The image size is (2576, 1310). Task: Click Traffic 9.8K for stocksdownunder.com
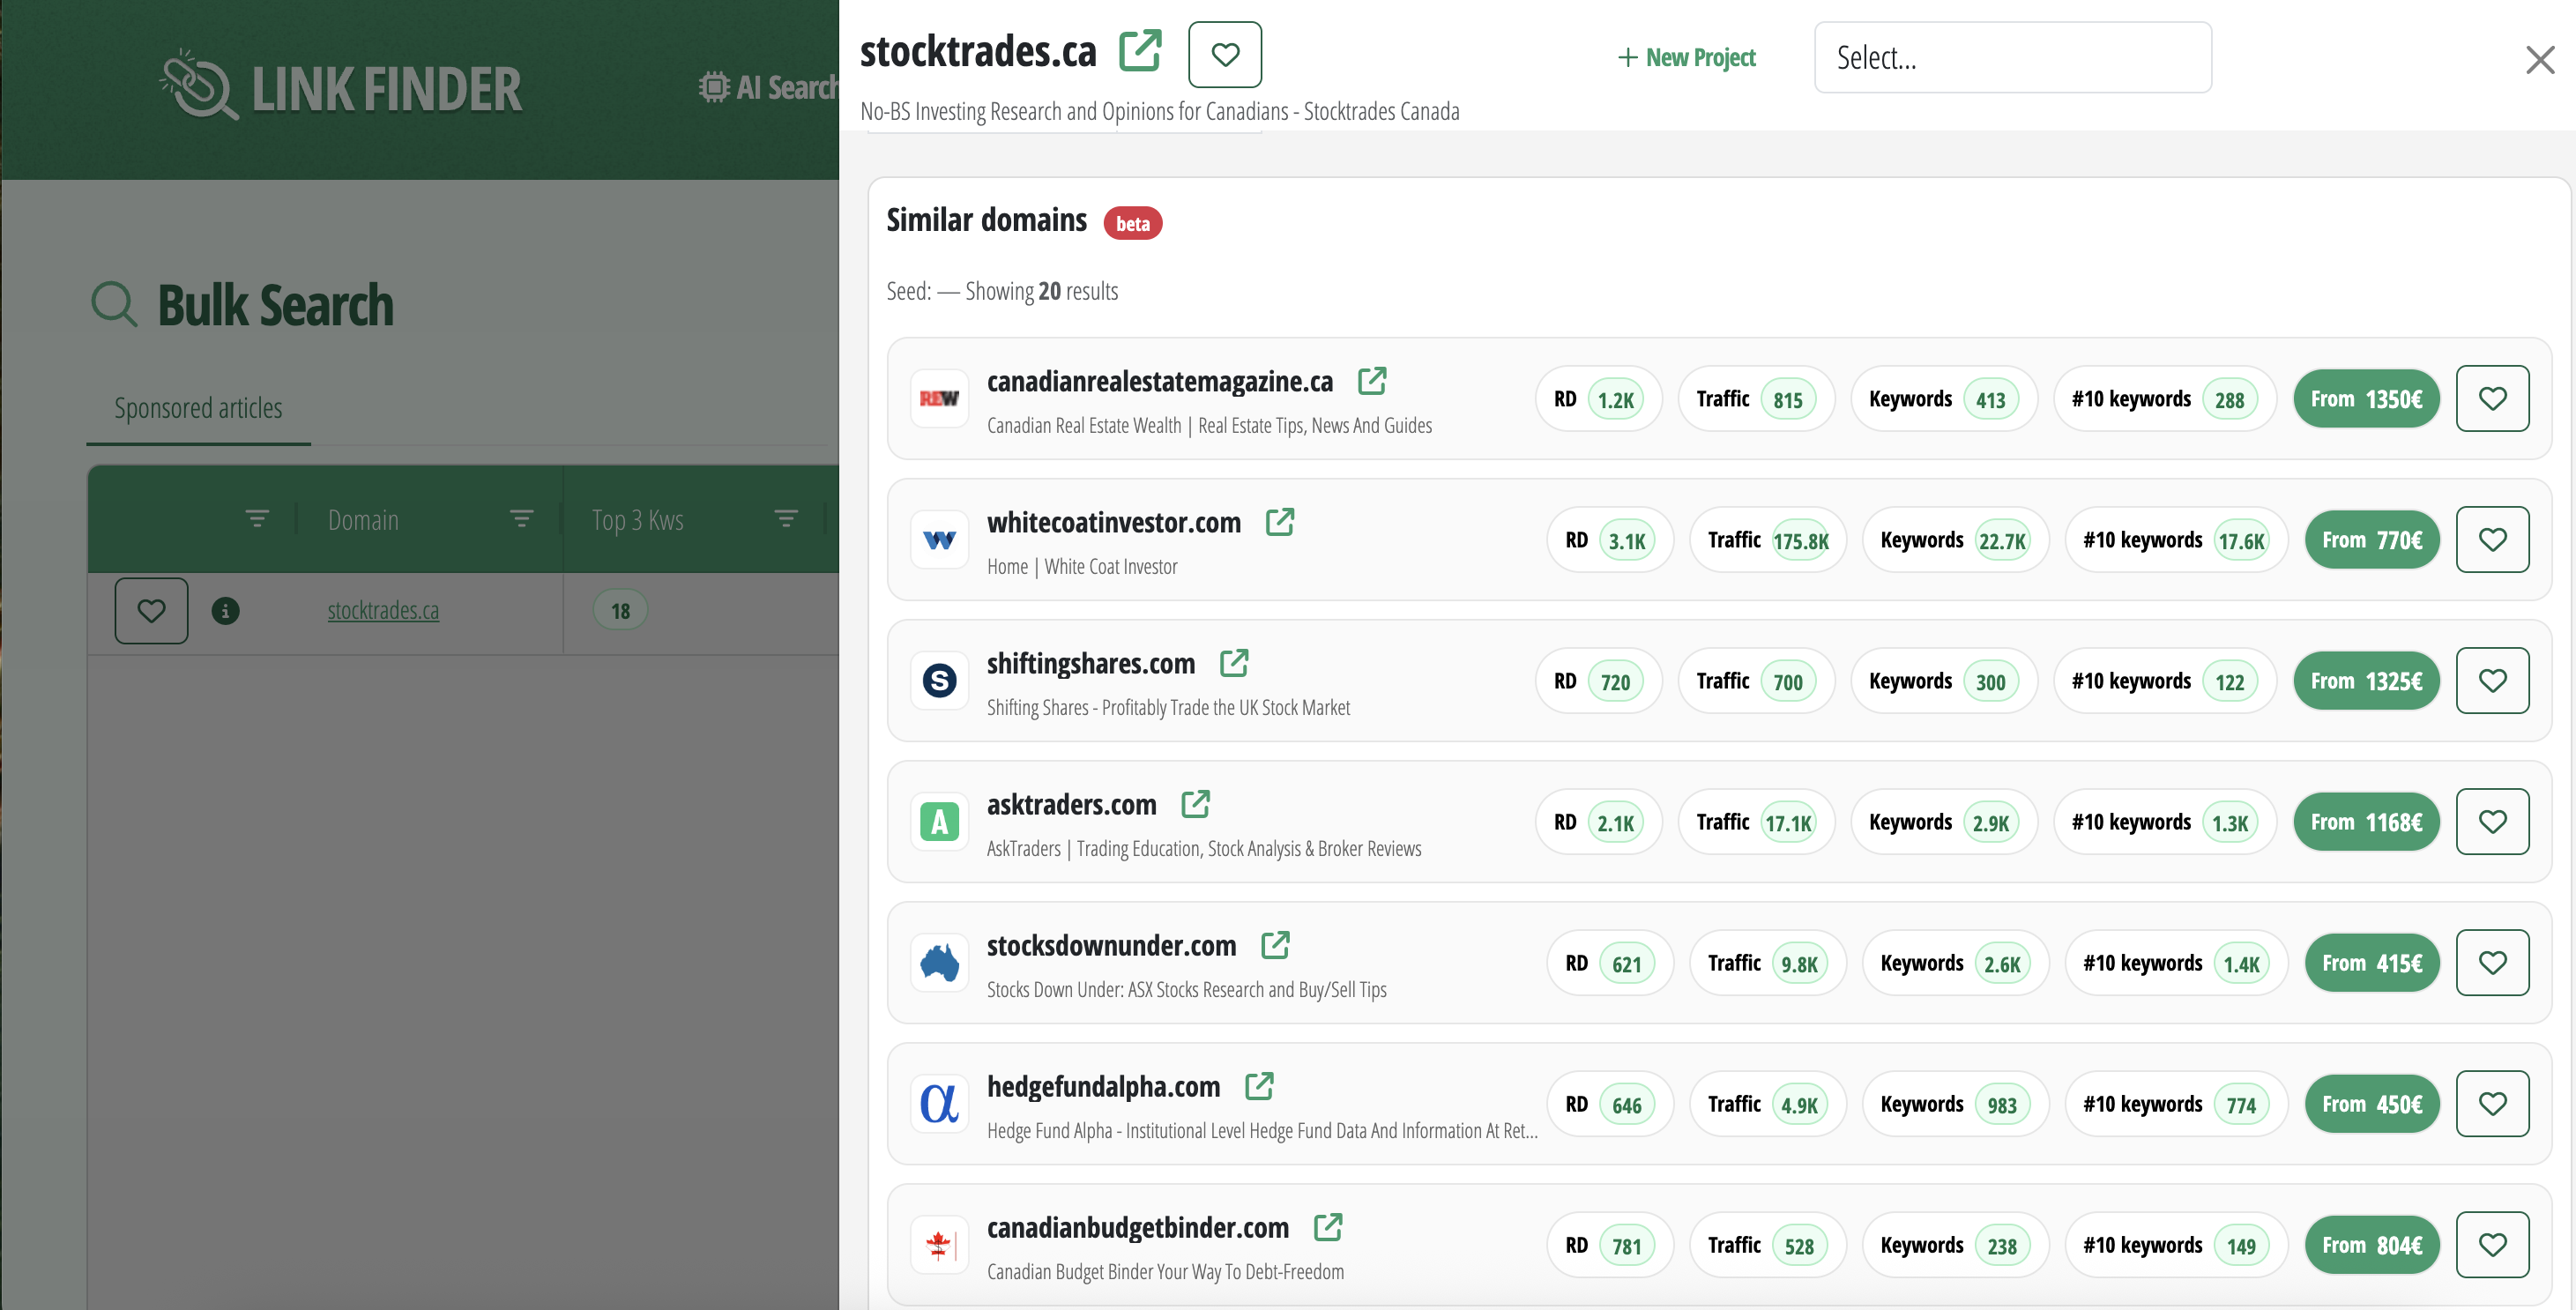(1767, 963)
